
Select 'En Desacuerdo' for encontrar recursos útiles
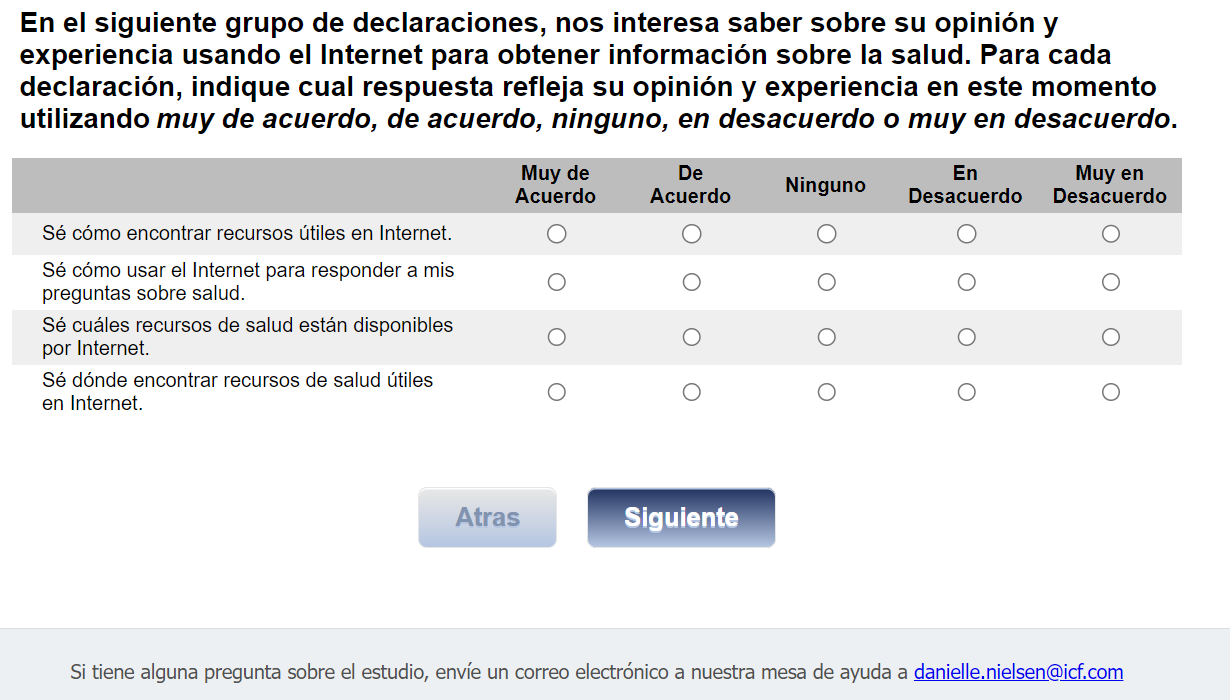coord(966,234)
